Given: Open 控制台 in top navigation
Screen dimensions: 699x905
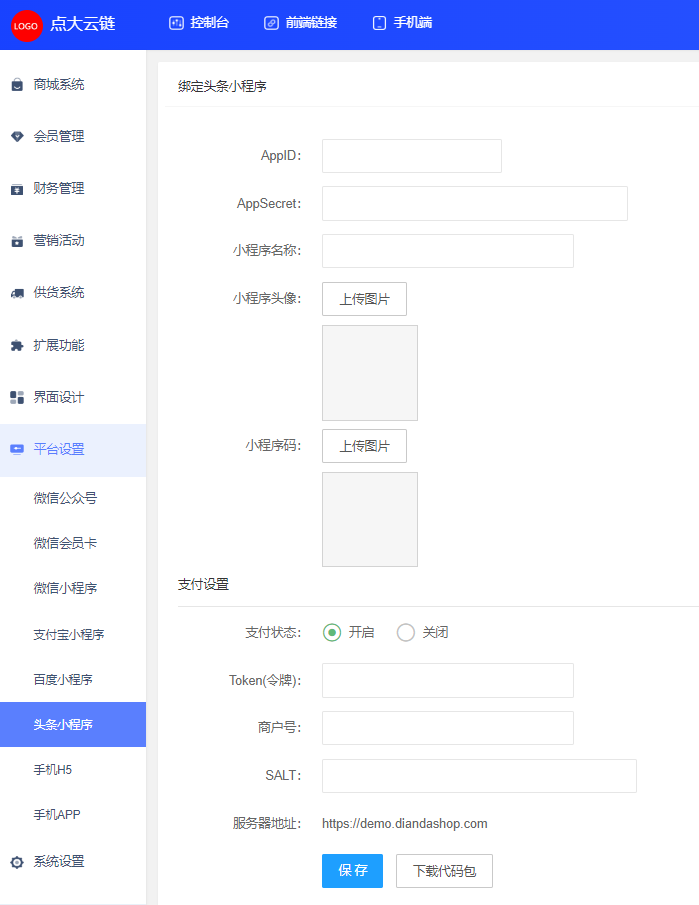Looking at the screenshot, I should [x=199, y=23].
